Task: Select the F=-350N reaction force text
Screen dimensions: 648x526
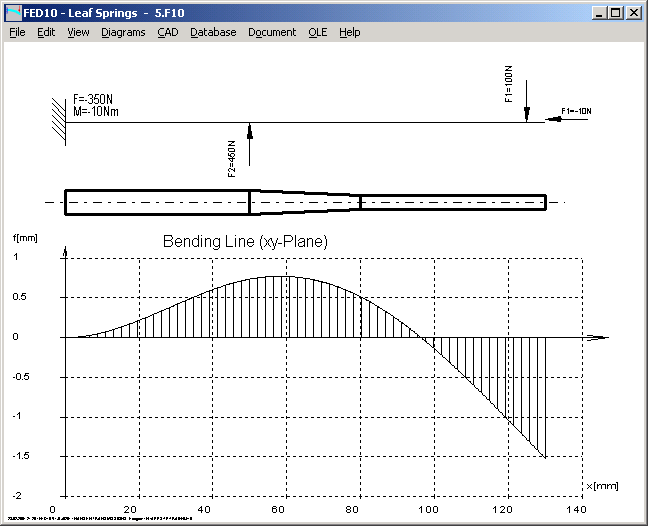Action: click(93, 99)
